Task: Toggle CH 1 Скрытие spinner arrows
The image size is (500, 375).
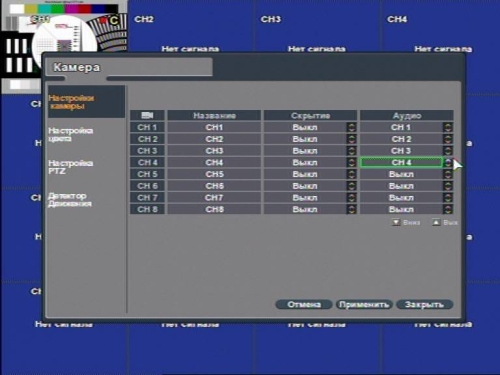Action: point(351,127)
